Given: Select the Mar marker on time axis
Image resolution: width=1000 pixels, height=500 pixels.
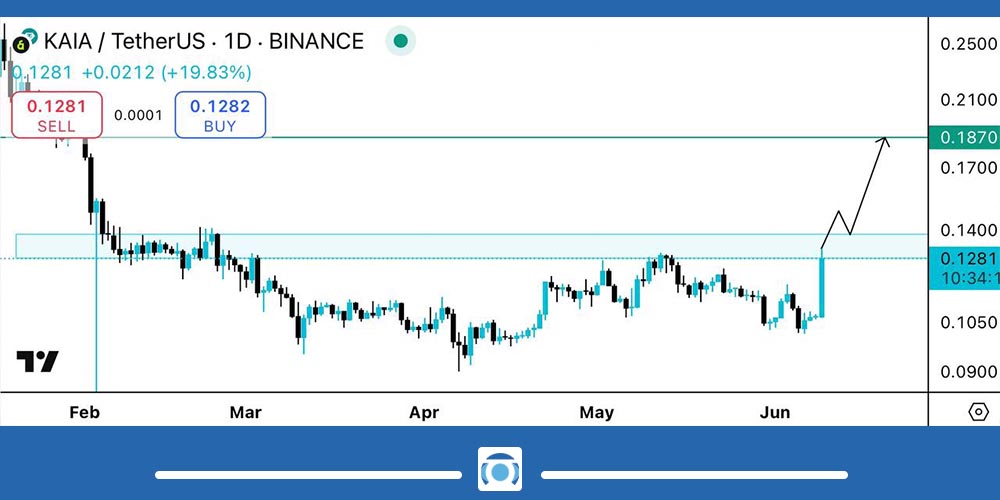Looking at the screenshot, I should click(x=245, y=412).
